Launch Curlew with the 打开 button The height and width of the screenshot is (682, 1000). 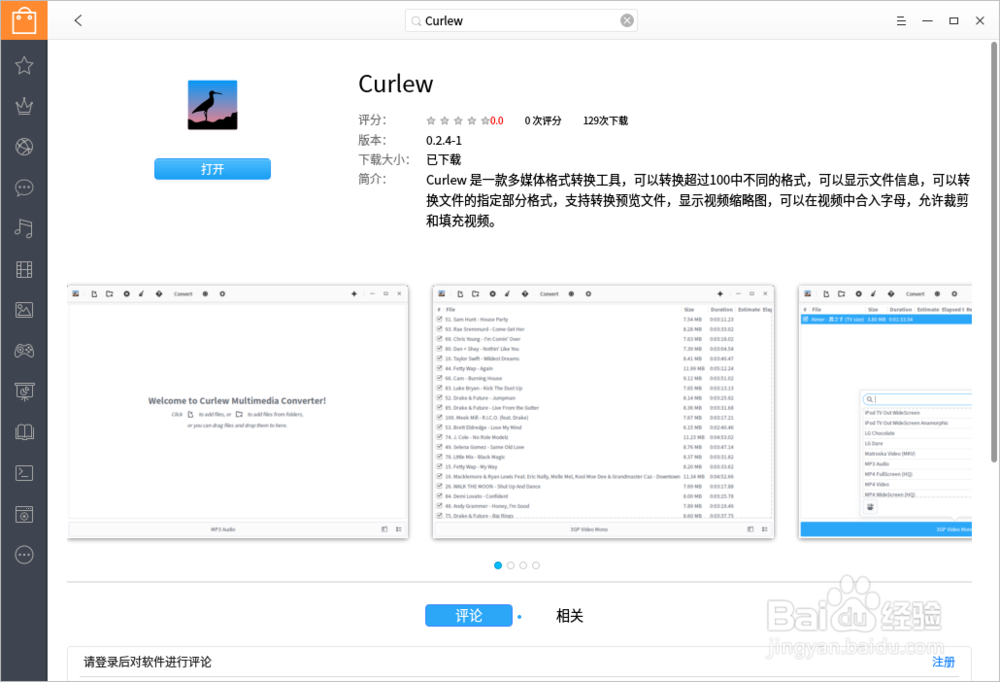(x=212, y=168)
